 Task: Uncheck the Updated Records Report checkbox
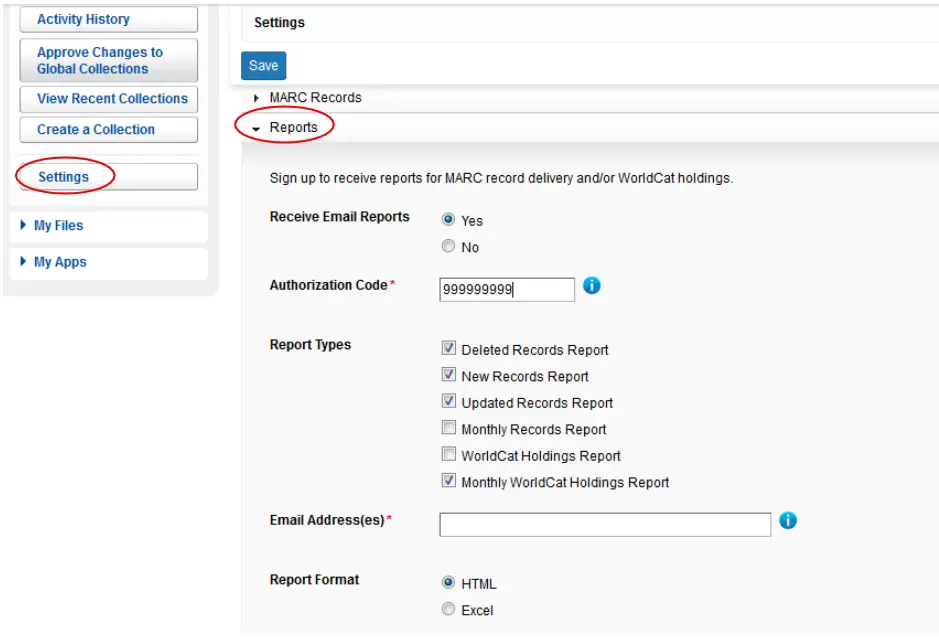tap(449, 402)
